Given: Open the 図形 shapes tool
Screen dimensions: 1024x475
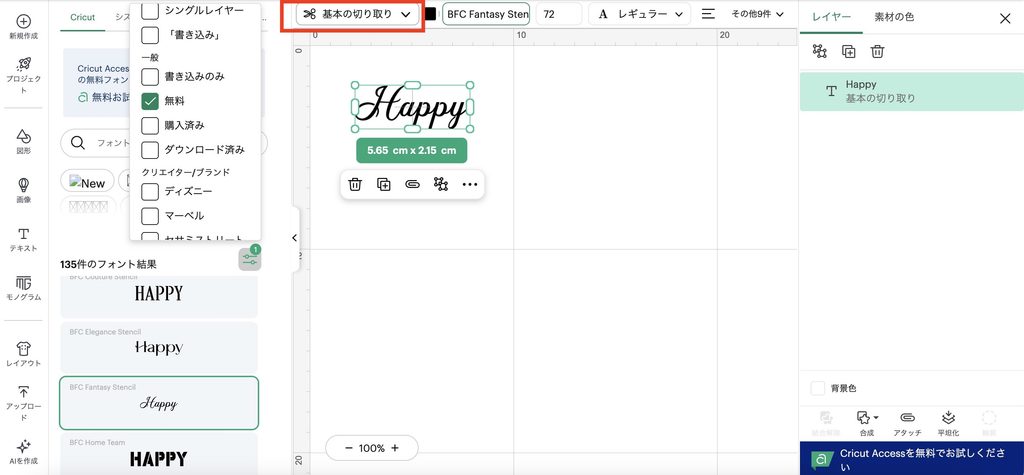Looking at the screenshot, I should [x=24, y=140].
